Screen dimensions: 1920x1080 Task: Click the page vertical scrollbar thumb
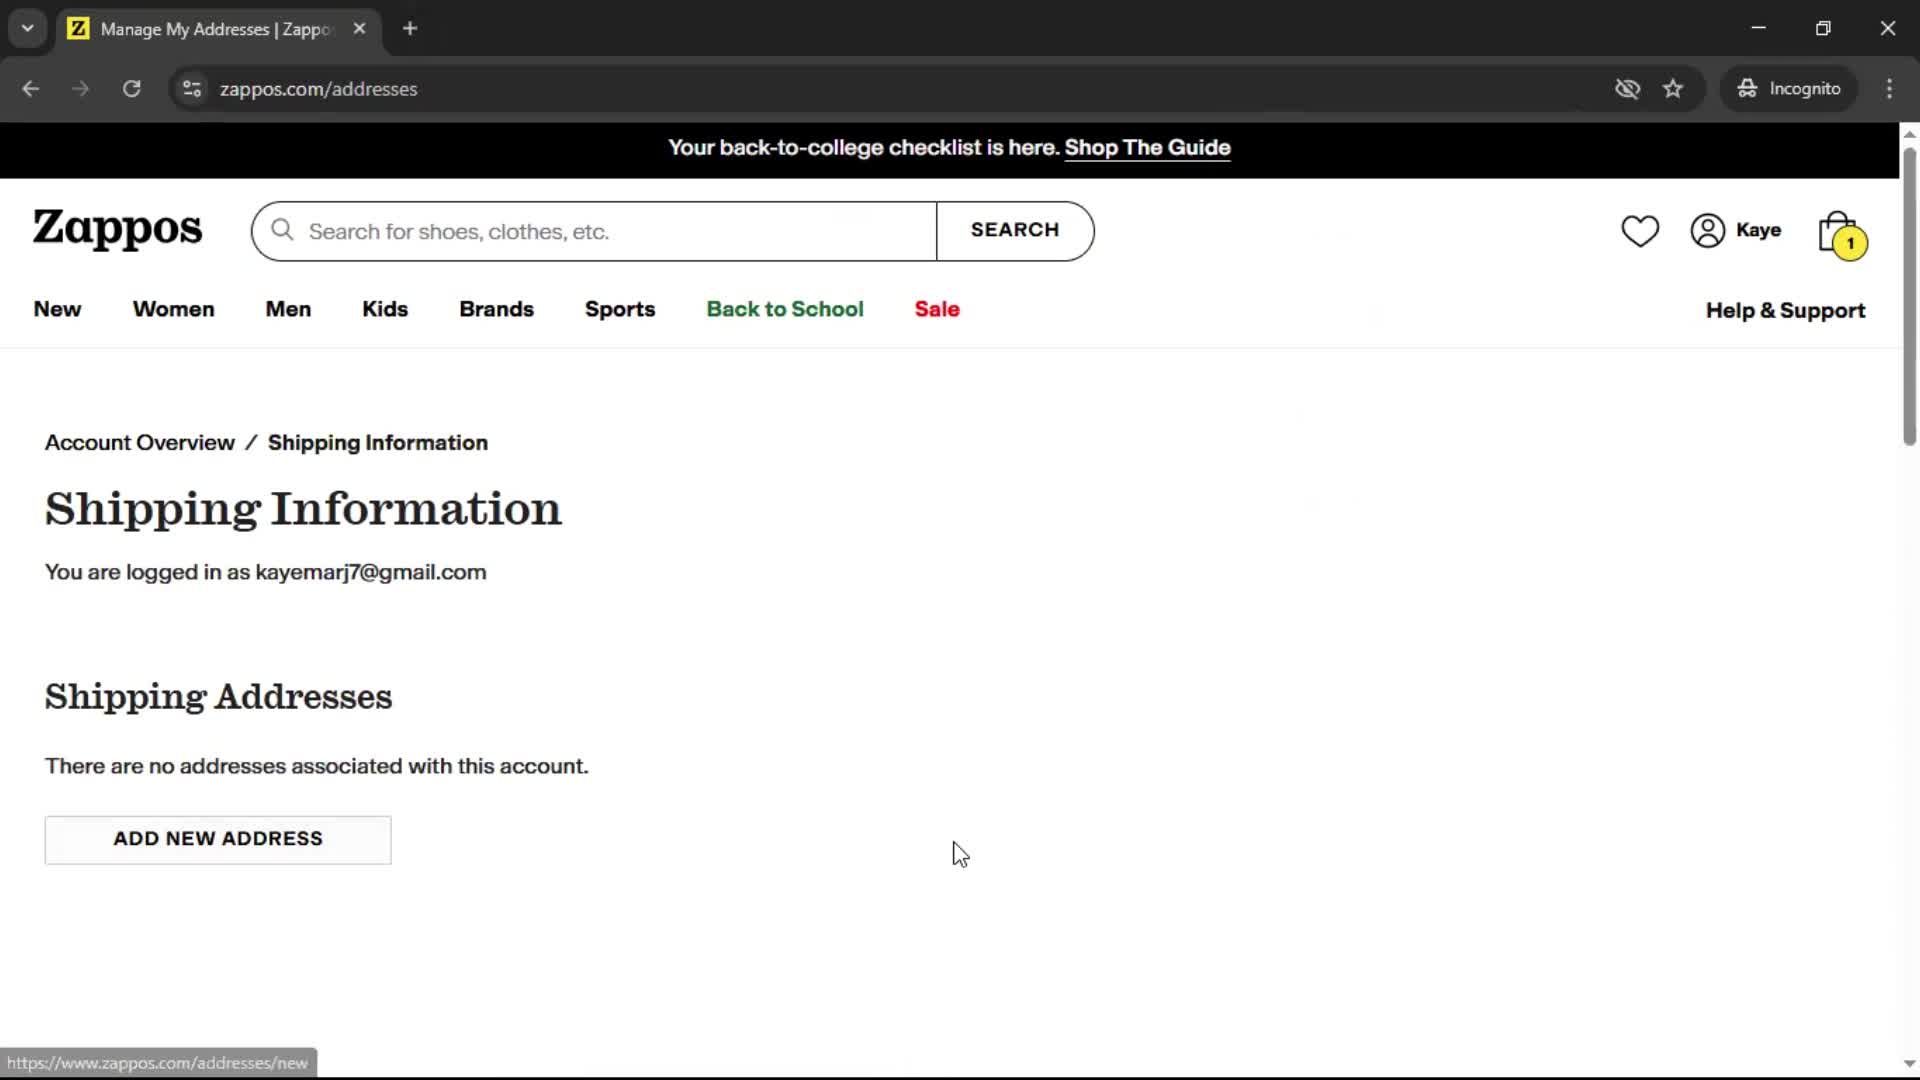1909,296
